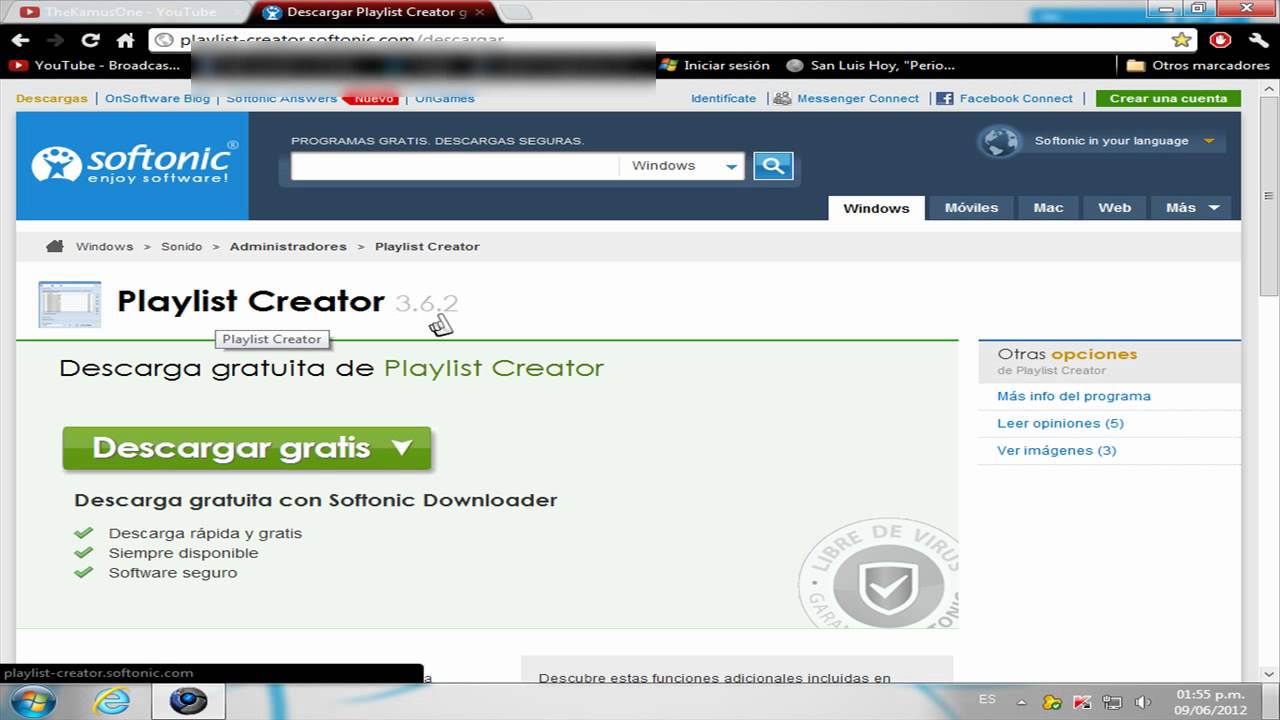Click Windows in the breadcrumb

(x=104, y=246)
